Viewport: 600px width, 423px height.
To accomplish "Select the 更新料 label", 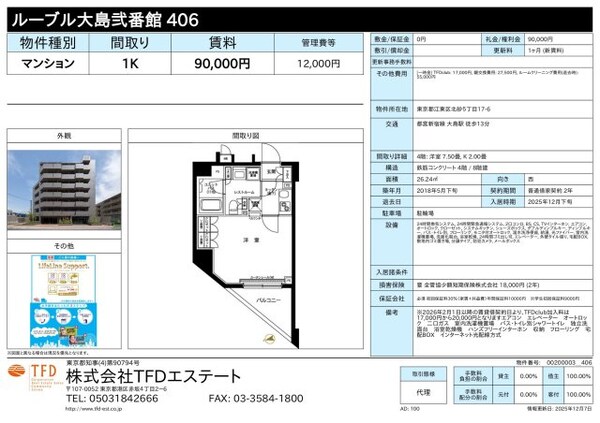I will click(x=503, y=50).
